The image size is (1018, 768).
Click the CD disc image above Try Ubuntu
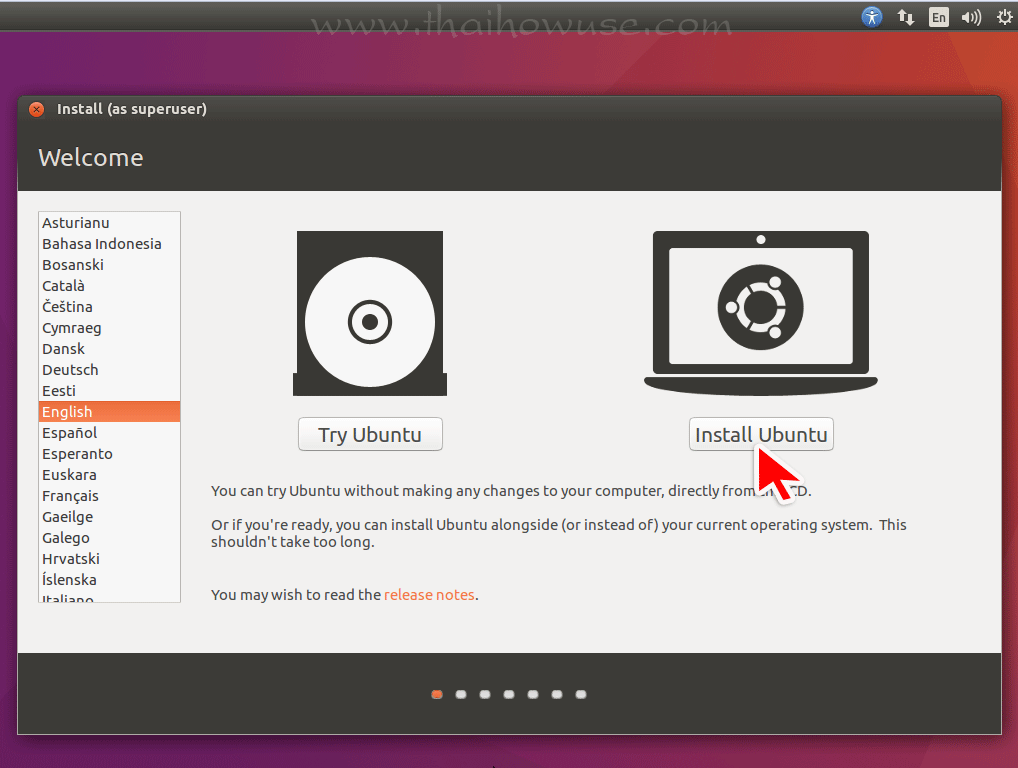[370, 313]
